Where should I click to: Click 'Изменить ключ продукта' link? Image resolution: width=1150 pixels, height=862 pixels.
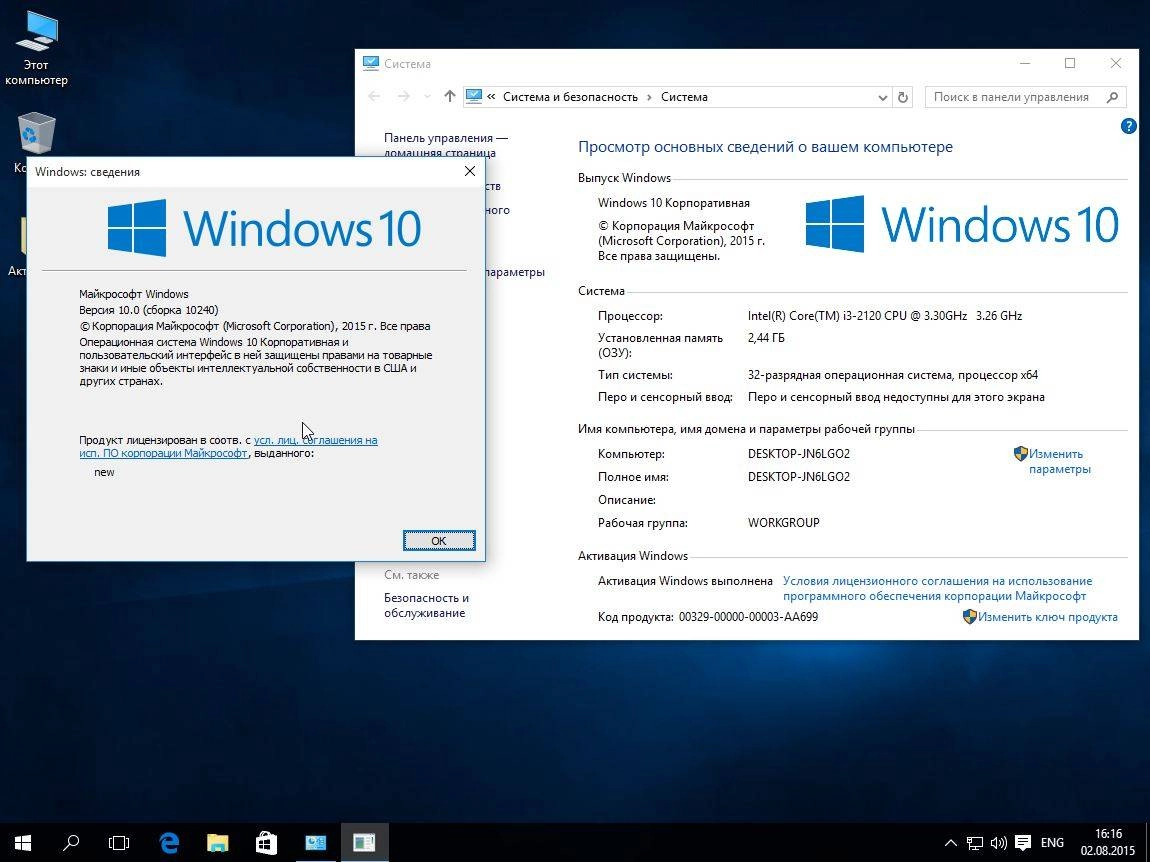(1047, 617)
